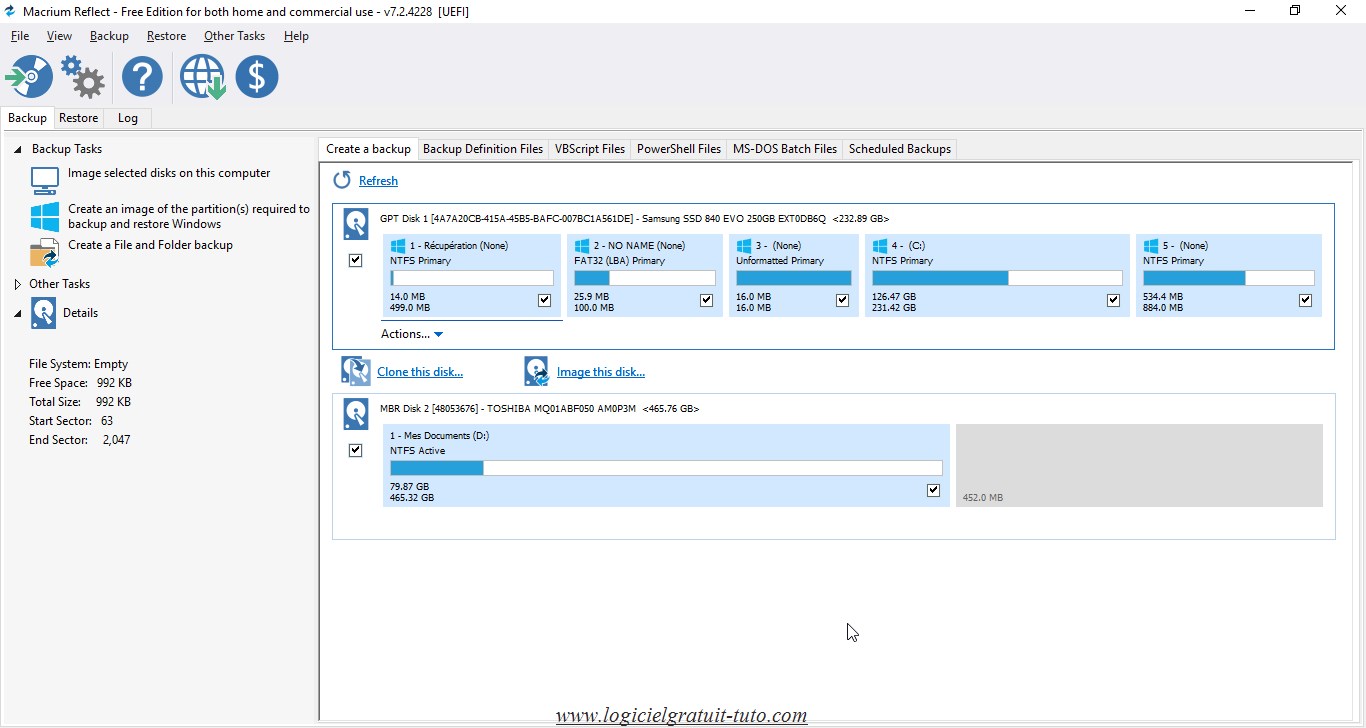Select the Backup tab
The width and height of the screenshot is (1366, 728).
click(x=27, y=118)
